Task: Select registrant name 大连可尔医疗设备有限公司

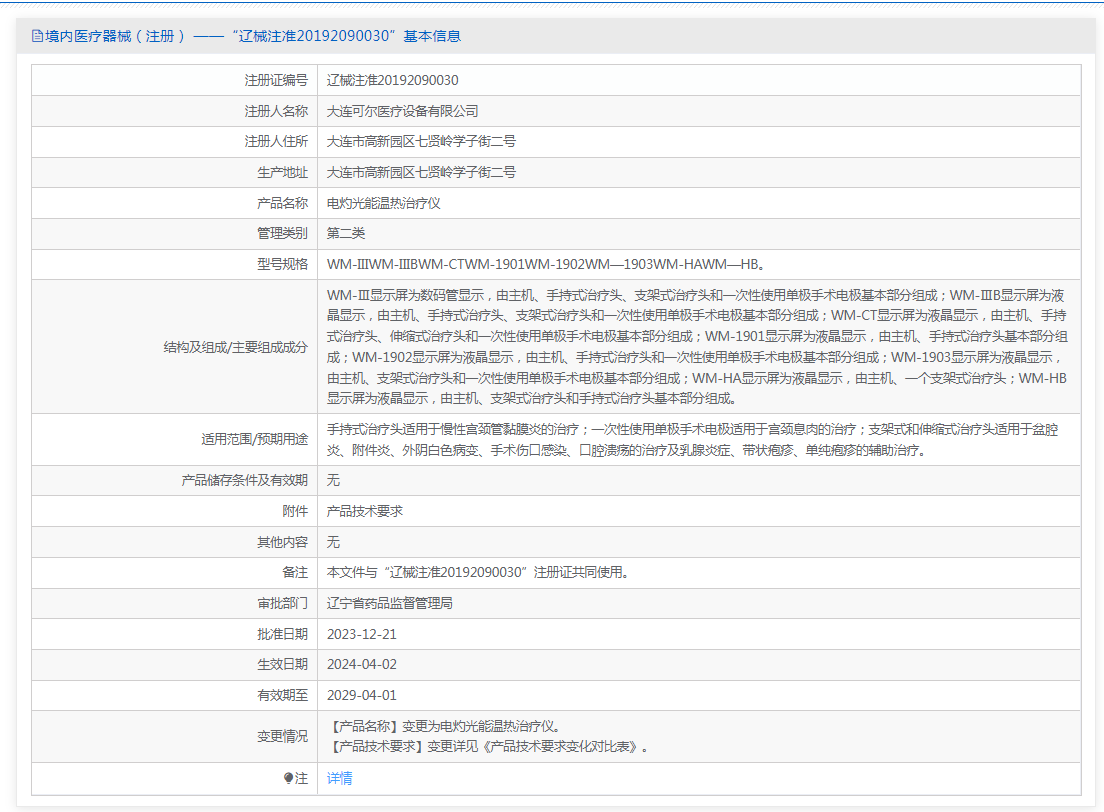Action: 403,111
